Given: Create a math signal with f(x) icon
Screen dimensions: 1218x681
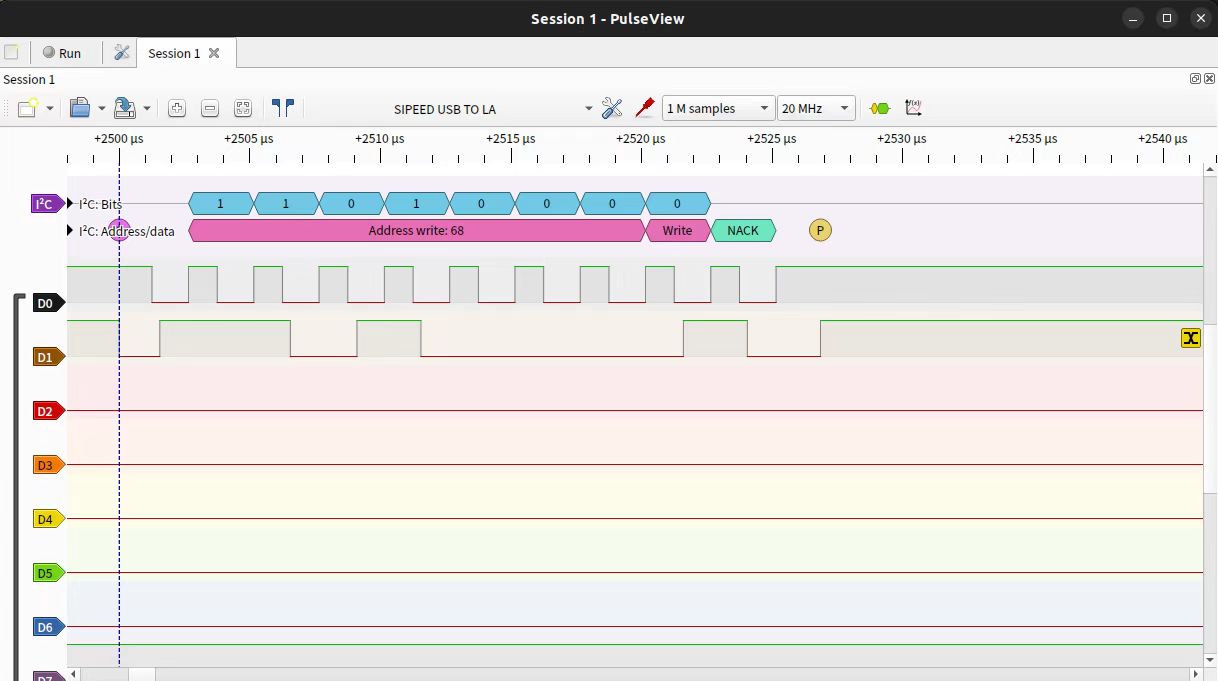Looking at the screenshot, I should coord(913,107).
